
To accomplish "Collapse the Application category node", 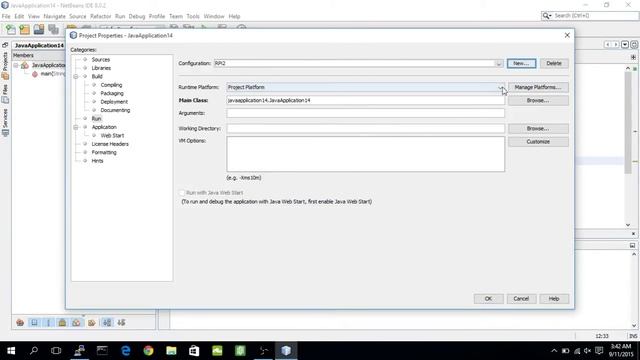I will point(76,127).
